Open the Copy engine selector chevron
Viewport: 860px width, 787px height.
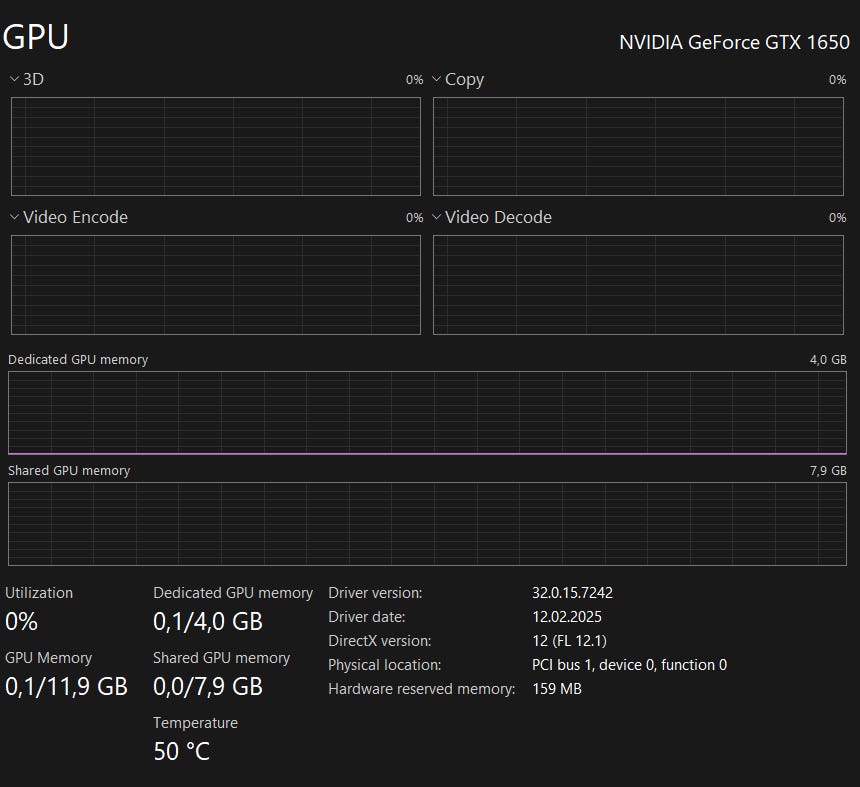(x=437, y=79)
